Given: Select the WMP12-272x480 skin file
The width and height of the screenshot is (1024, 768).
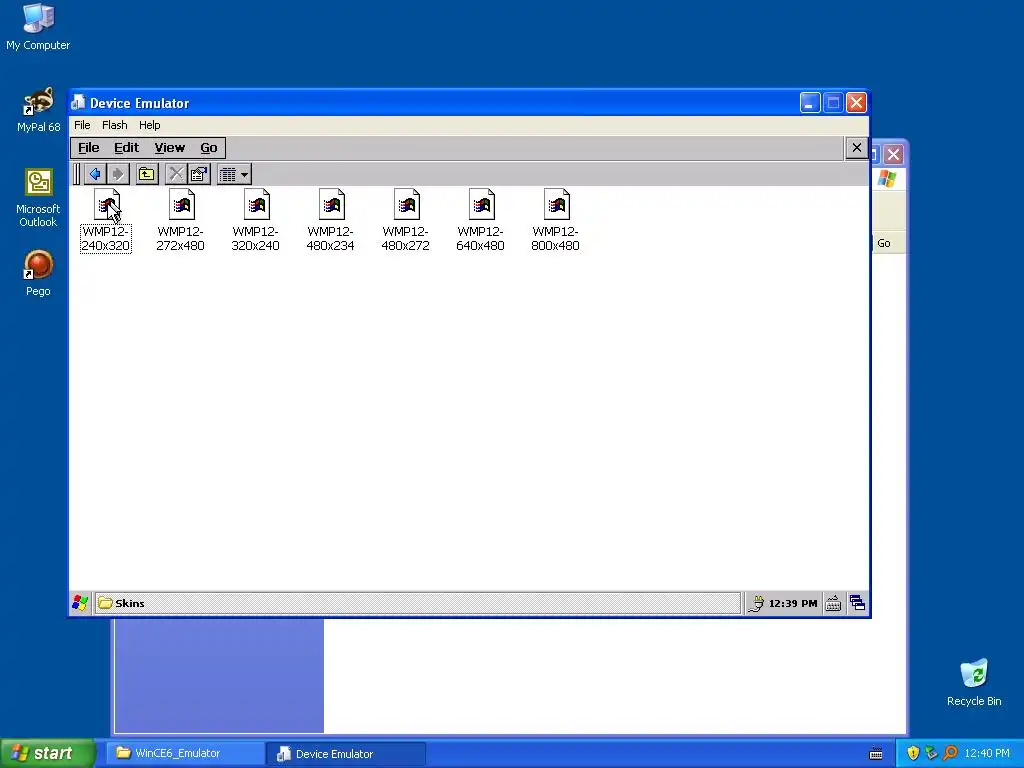Looking at the screenshot, I should pyautogui.click(x=181, y=221).
